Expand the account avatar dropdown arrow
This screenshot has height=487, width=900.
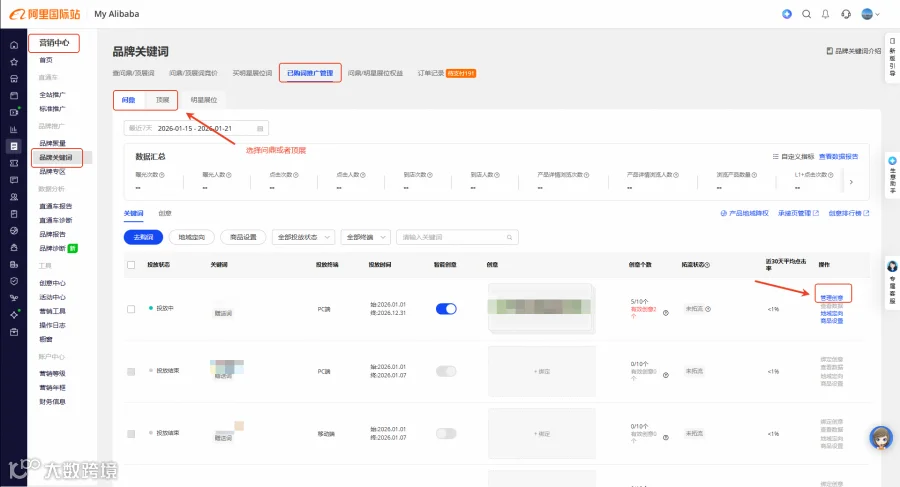click(877, 14)
